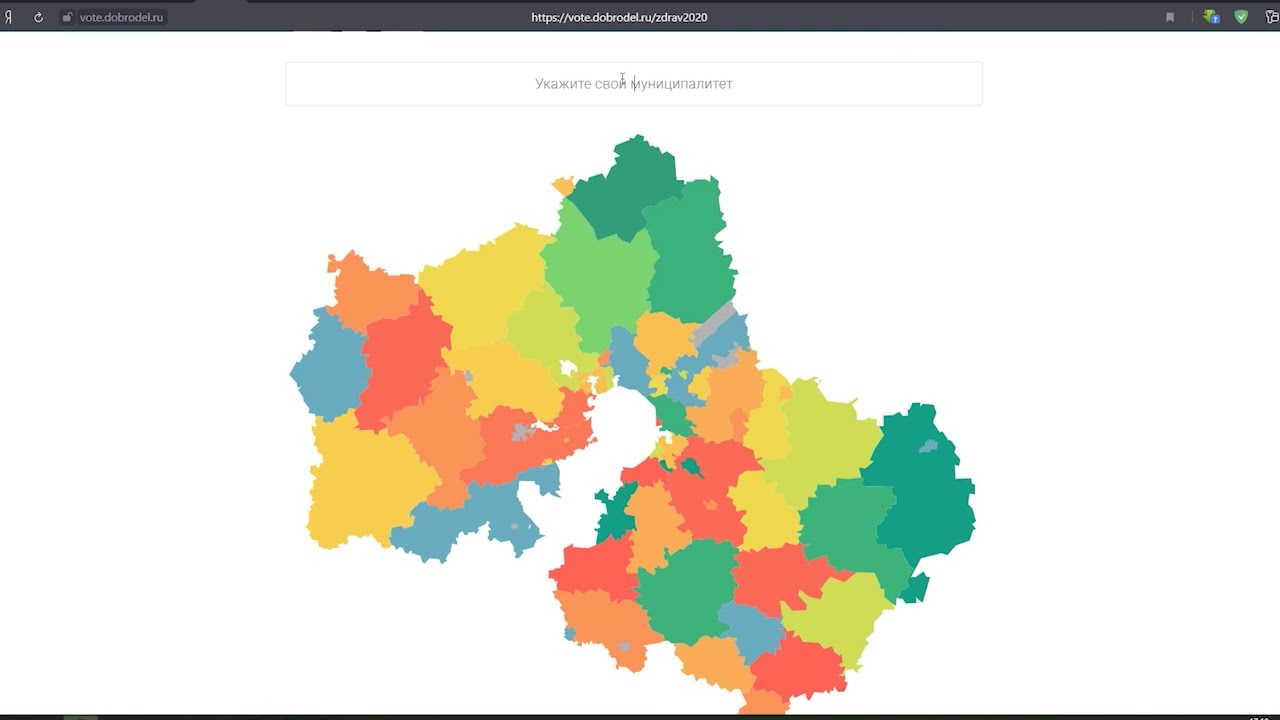The width and height of the screenshot is (1280, 720).
Task: Select the red region at the southern bottom
Action: [x=800, y=665]
